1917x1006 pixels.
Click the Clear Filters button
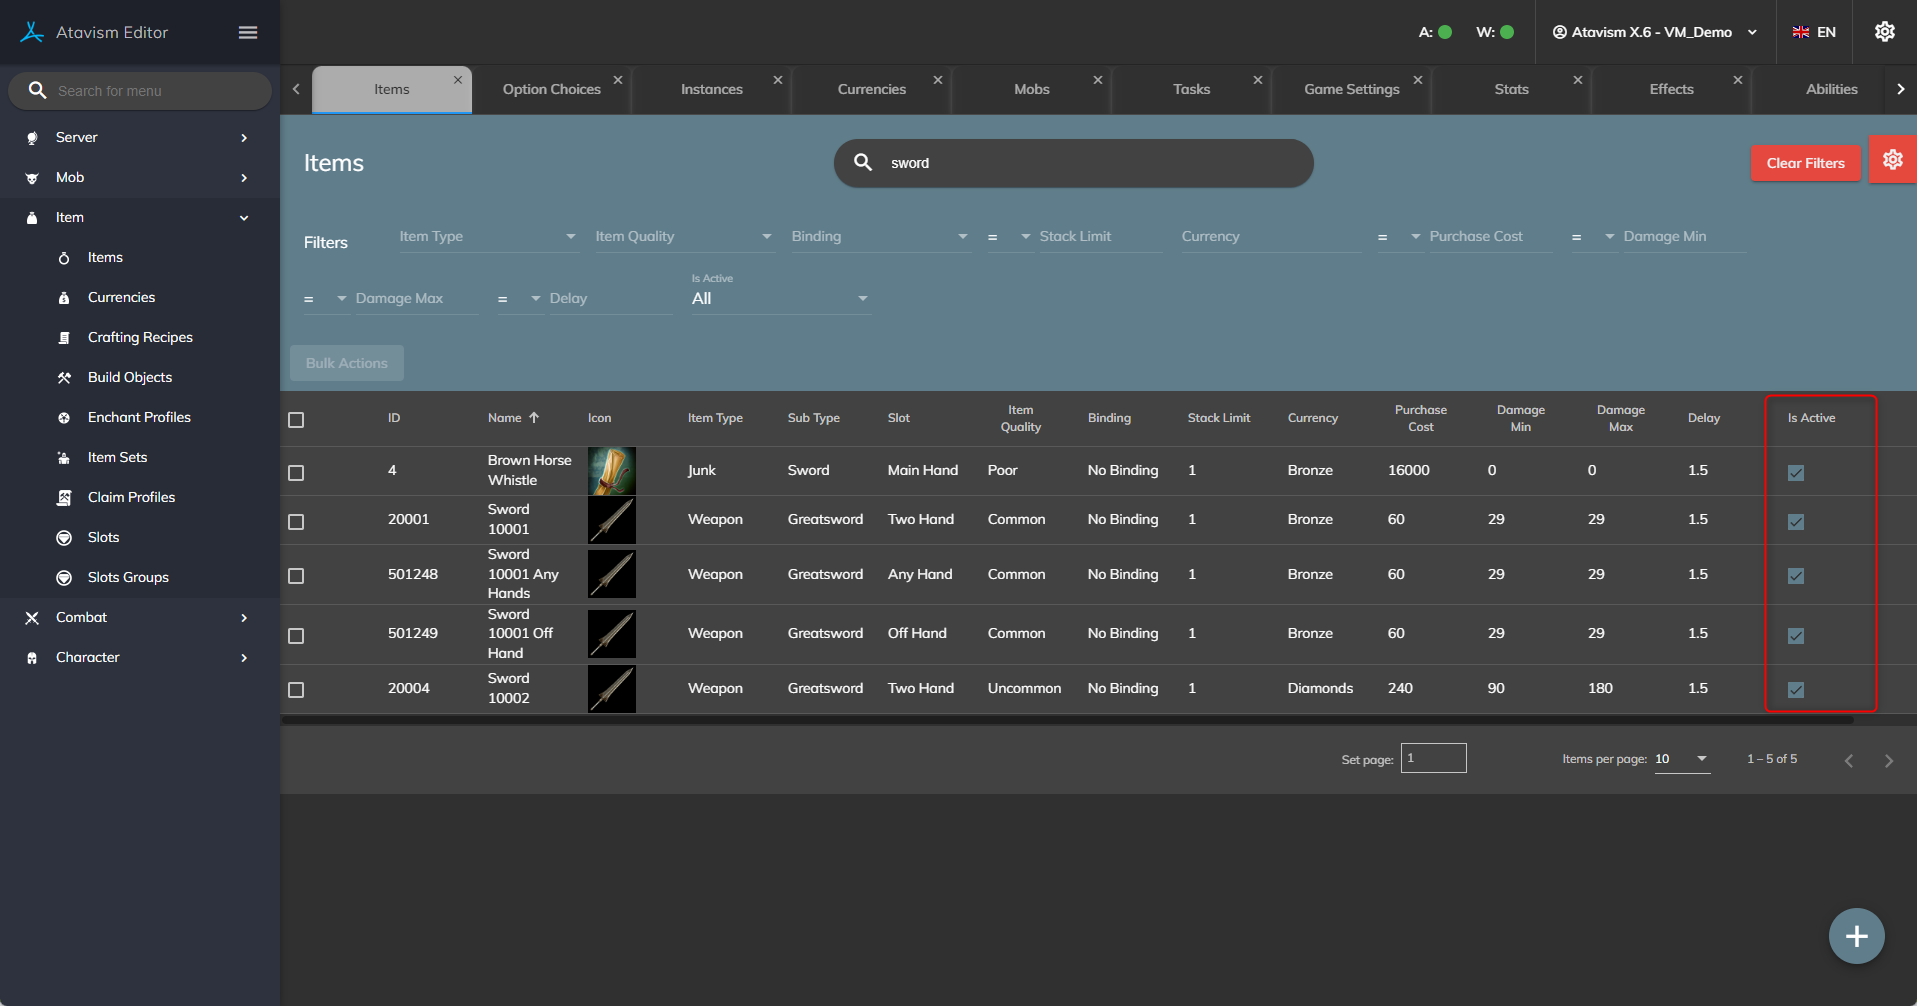(x=1805, y=163)
